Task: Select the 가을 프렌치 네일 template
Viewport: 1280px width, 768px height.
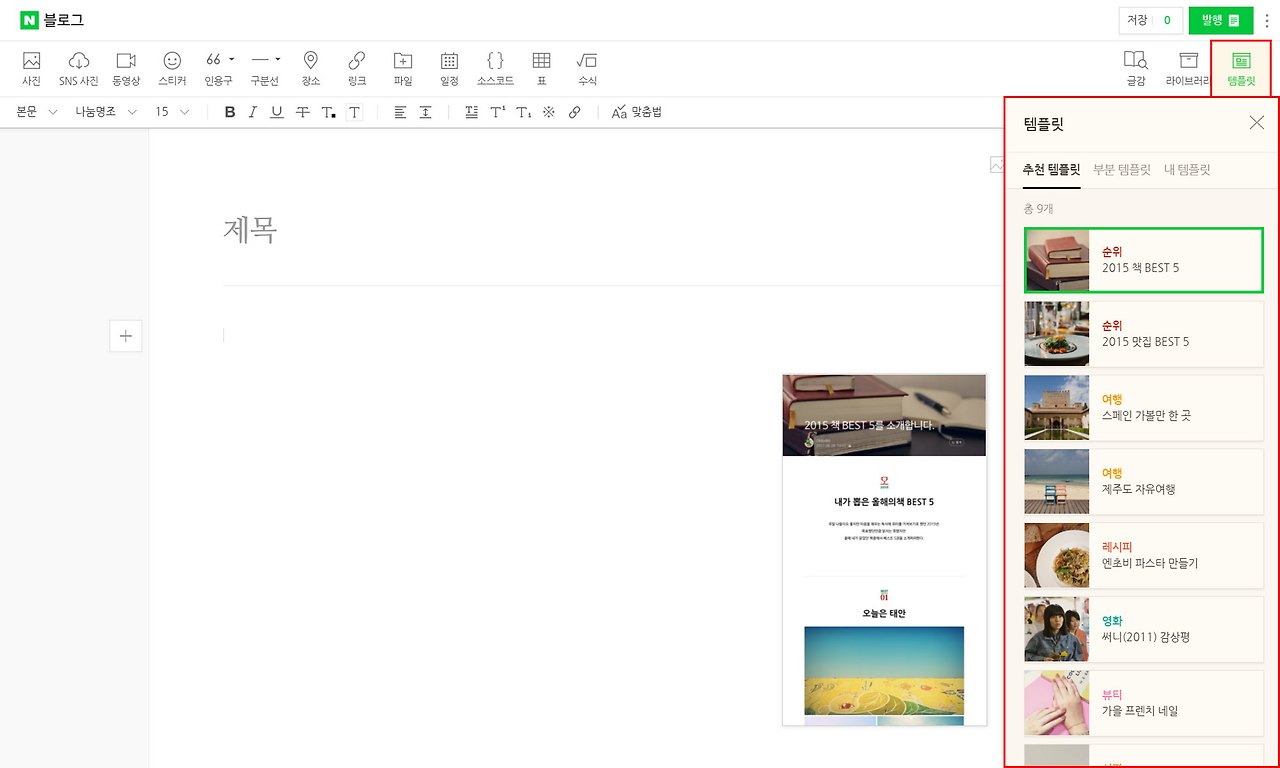Action: pyautogui.click(x=1144, y=704)
